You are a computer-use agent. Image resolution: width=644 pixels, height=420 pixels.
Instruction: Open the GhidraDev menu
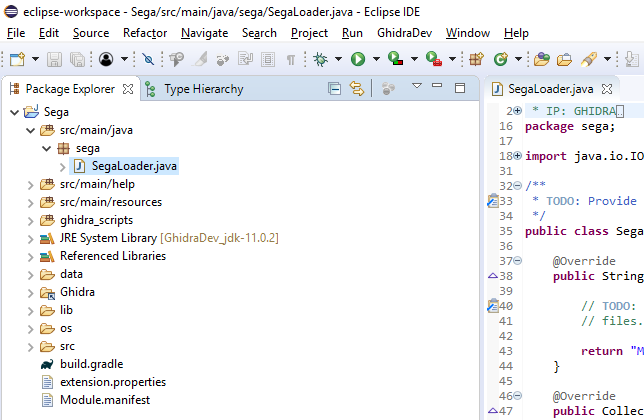click(x=405, y=33)
